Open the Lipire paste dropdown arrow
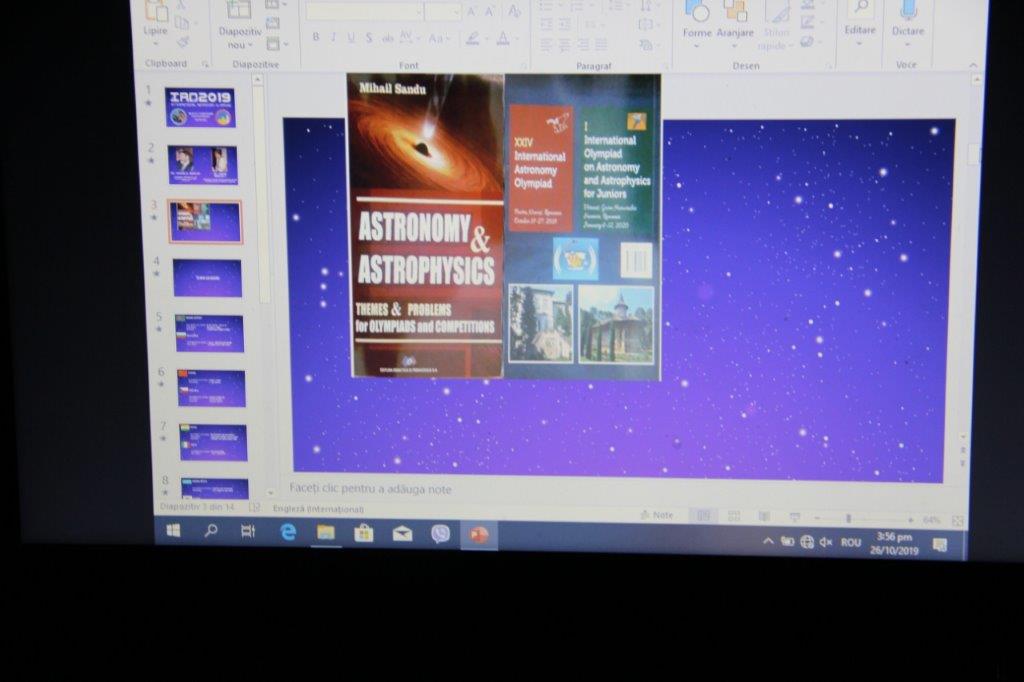 pyautogui.click(x=155, y=44)
